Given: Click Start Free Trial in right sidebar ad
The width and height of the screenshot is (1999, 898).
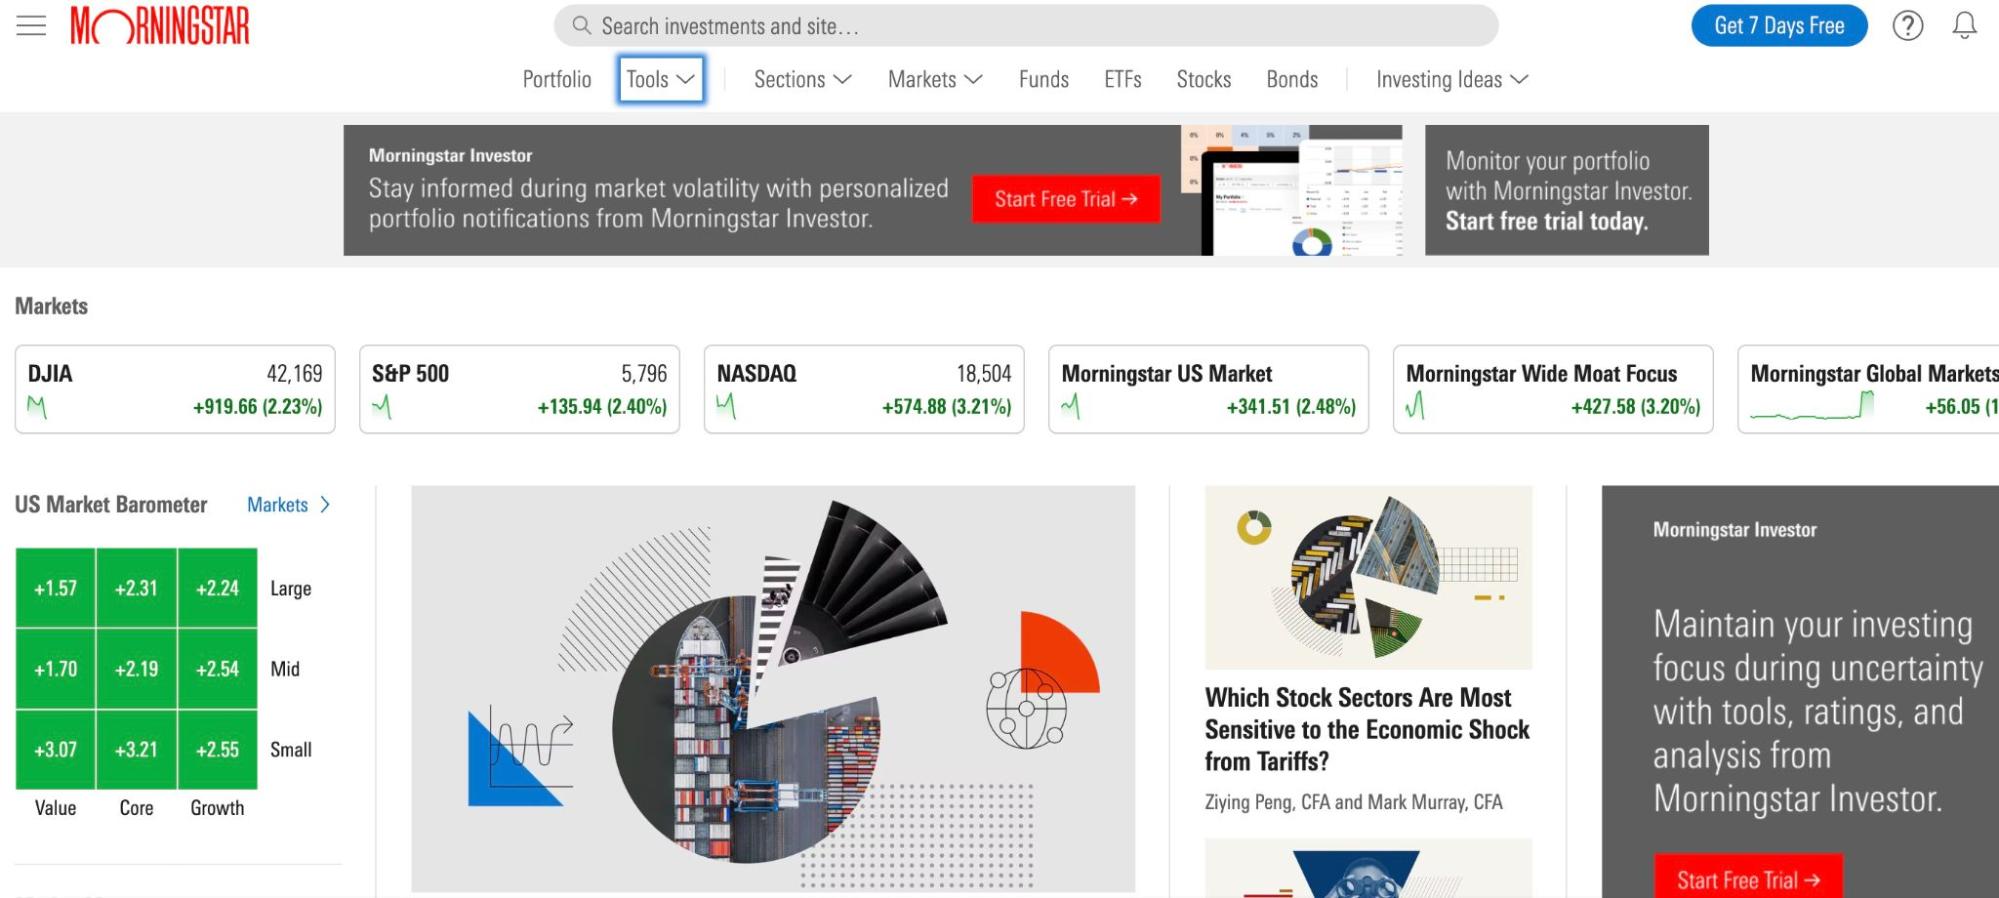Looking at the screenshot, I should pos(1748,880).
